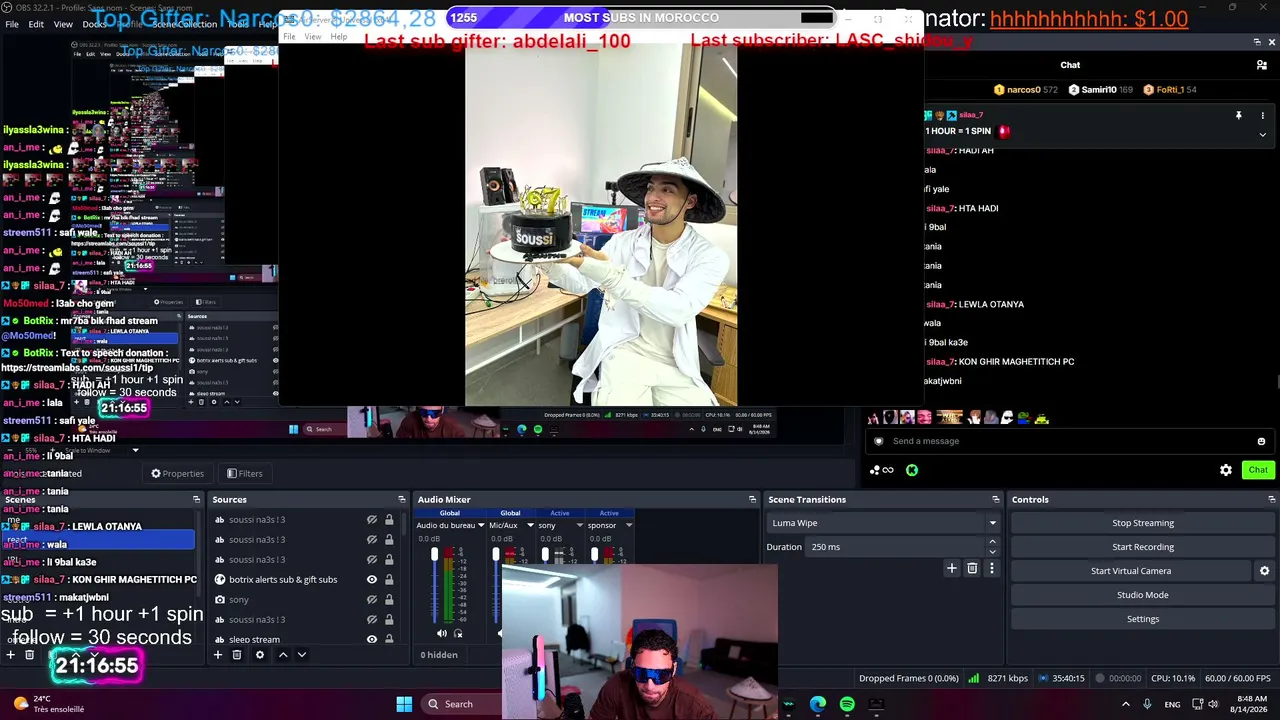Enable Studio Mode
This screenshot has height=720, width=1280.
[x=1143, y=595]
